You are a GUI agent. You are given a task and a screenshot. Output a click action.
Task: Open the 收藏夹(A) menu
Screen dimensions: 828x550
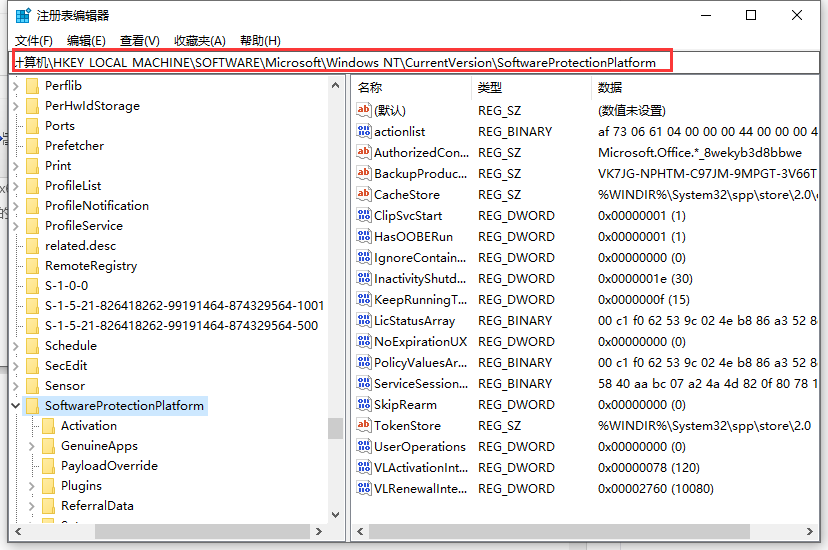point(200,40)
